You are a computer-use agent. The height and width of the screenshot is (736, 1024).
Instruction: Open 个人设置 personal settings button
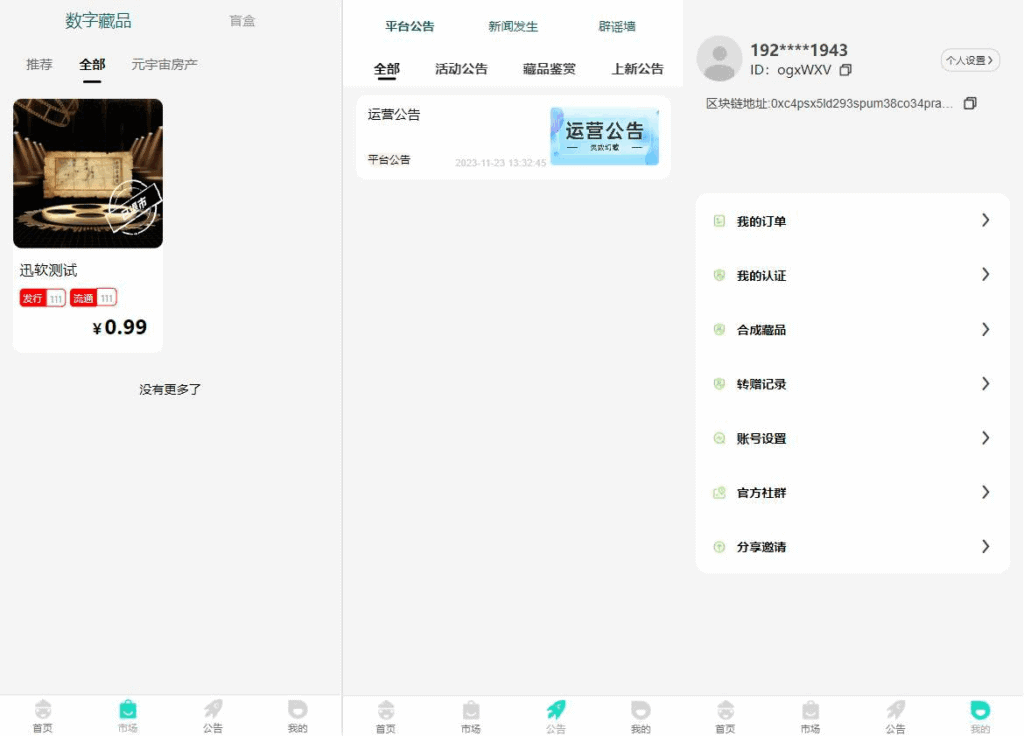[x=969, y=60]
